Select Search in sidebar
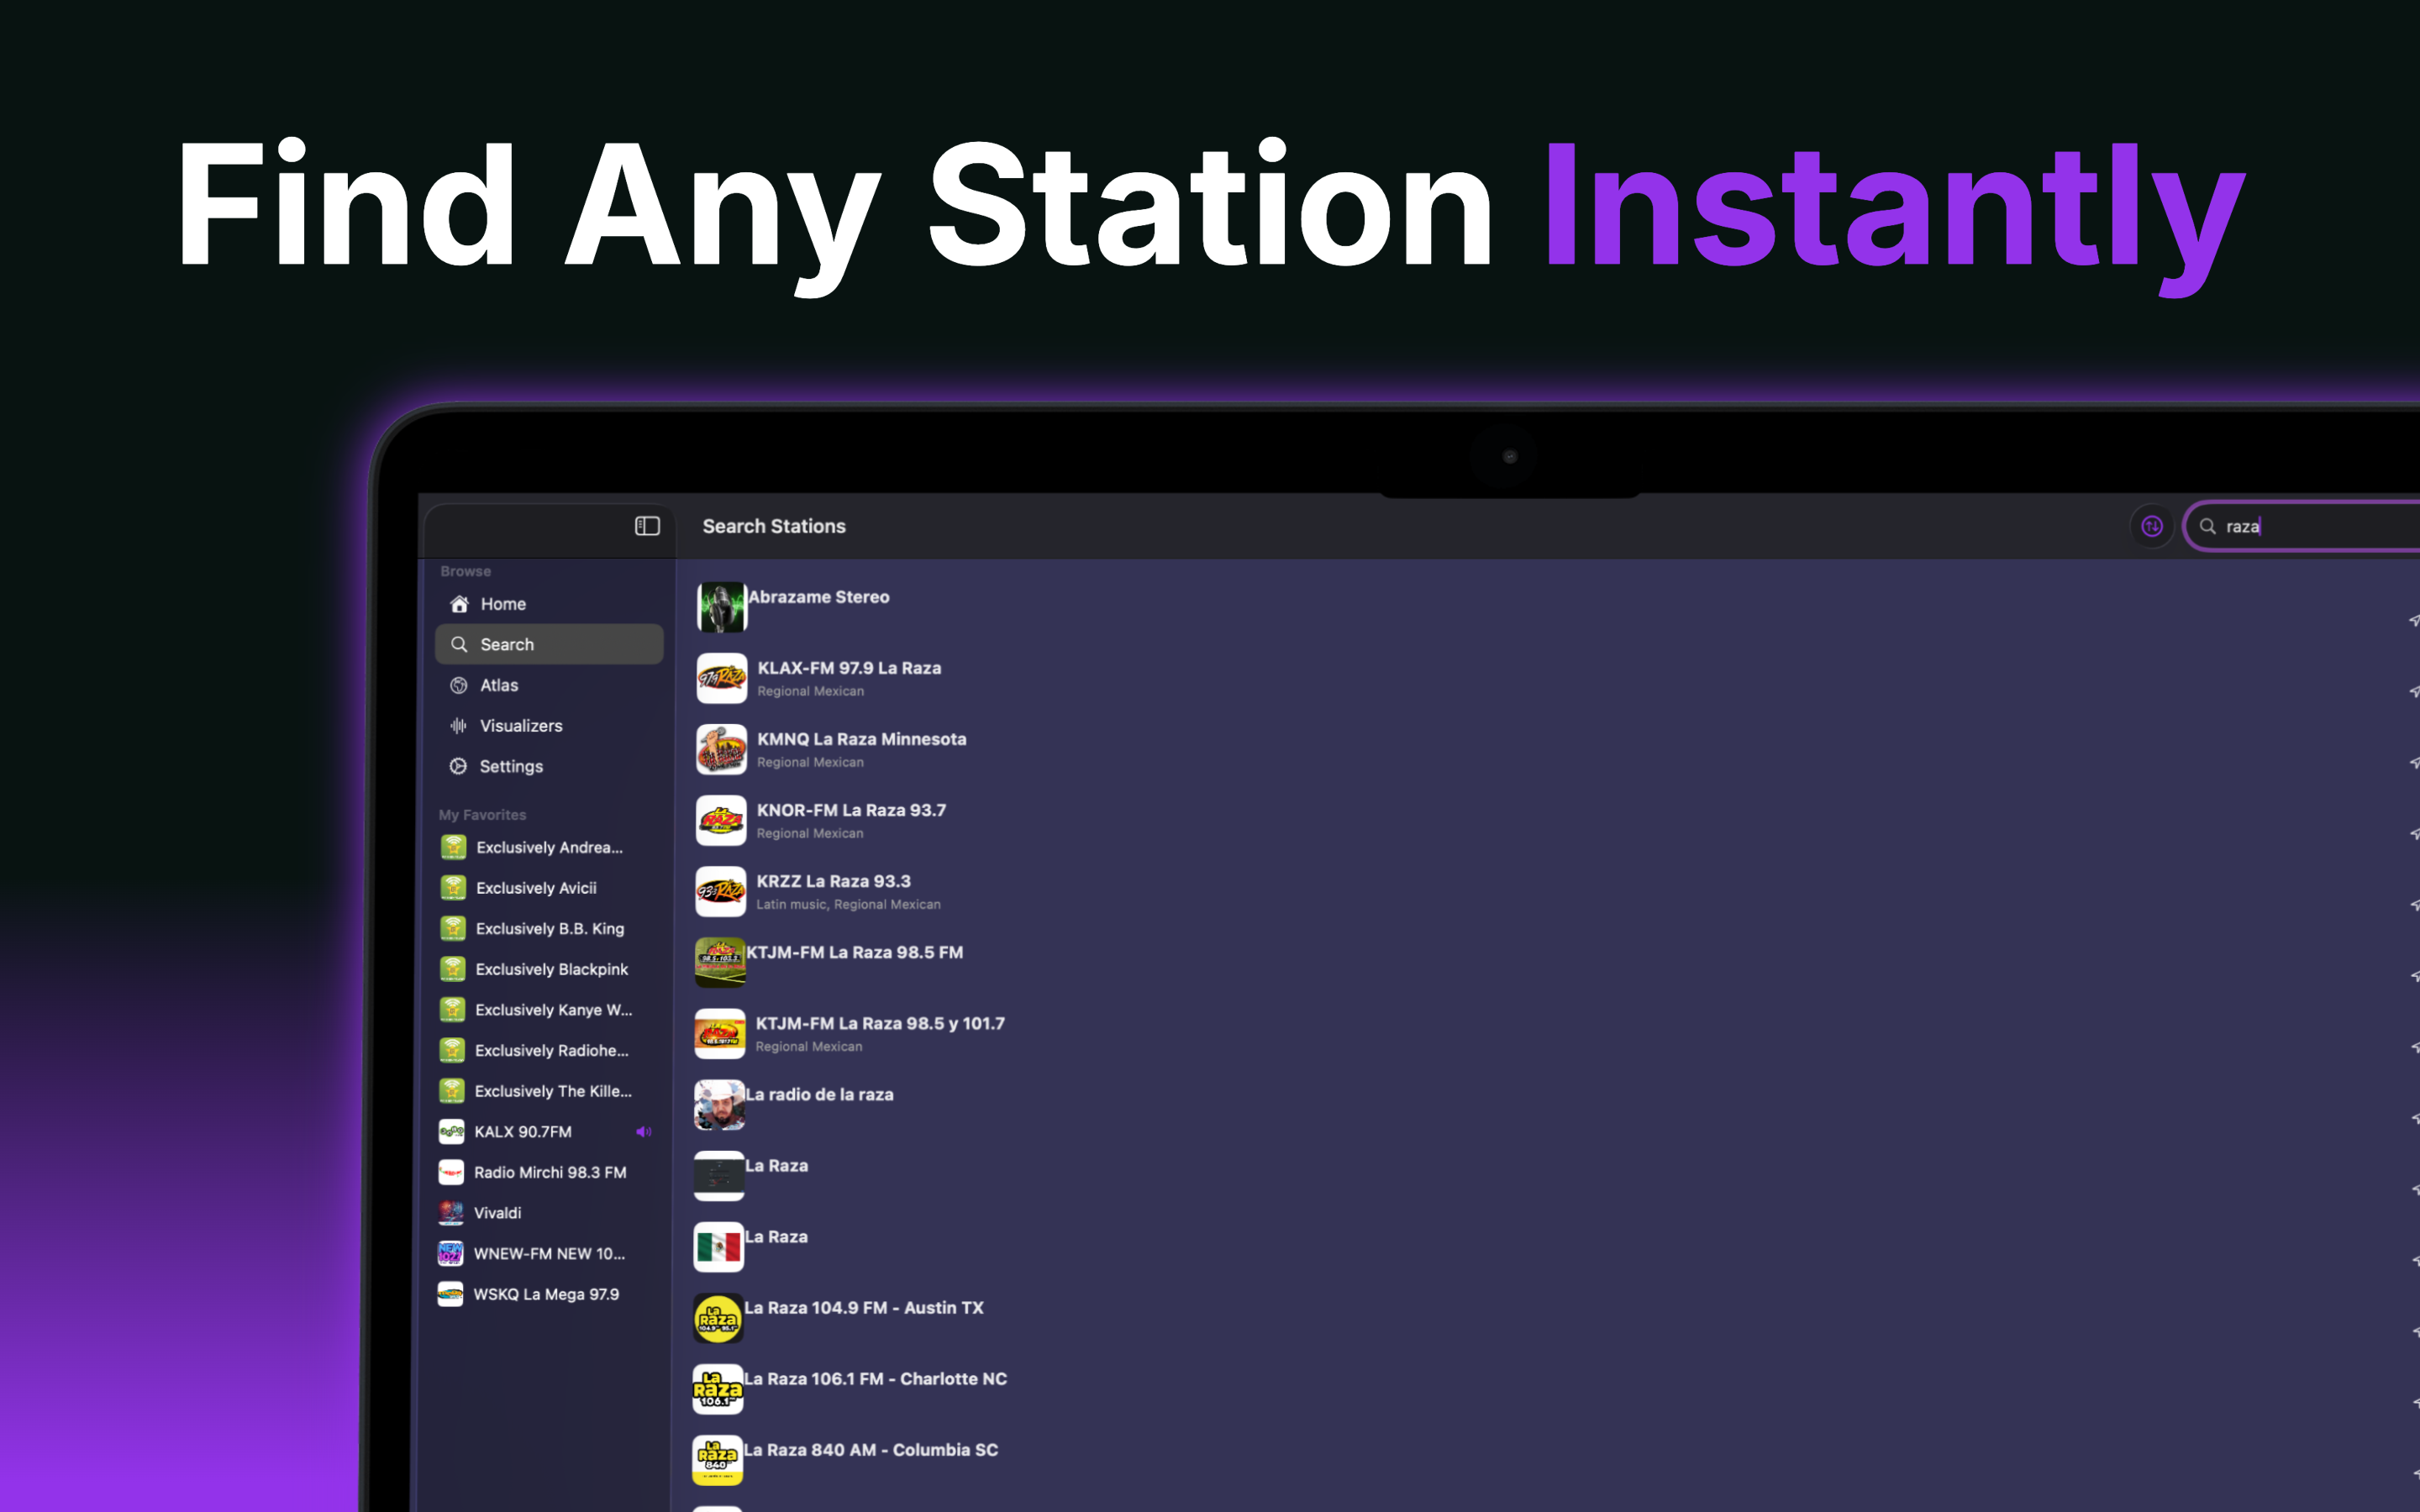2420x1512 pixels. pos(549,644)
